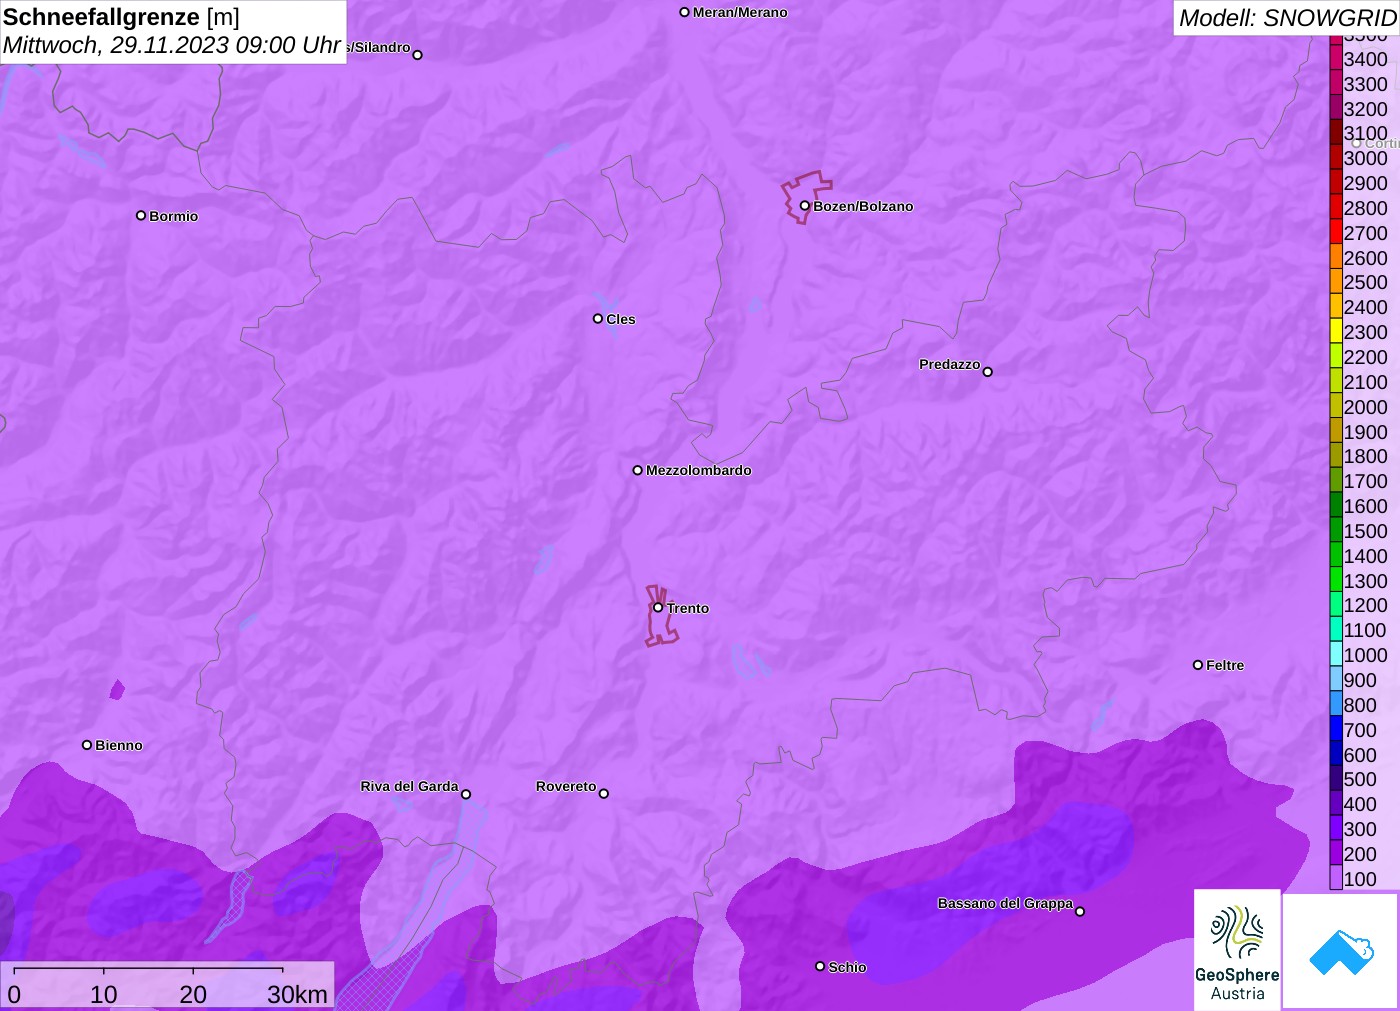The height and width of the screenshot is (1011, 1400).
Task: Click the Bozen/Bolzano label text
Action: pos(863,206)
